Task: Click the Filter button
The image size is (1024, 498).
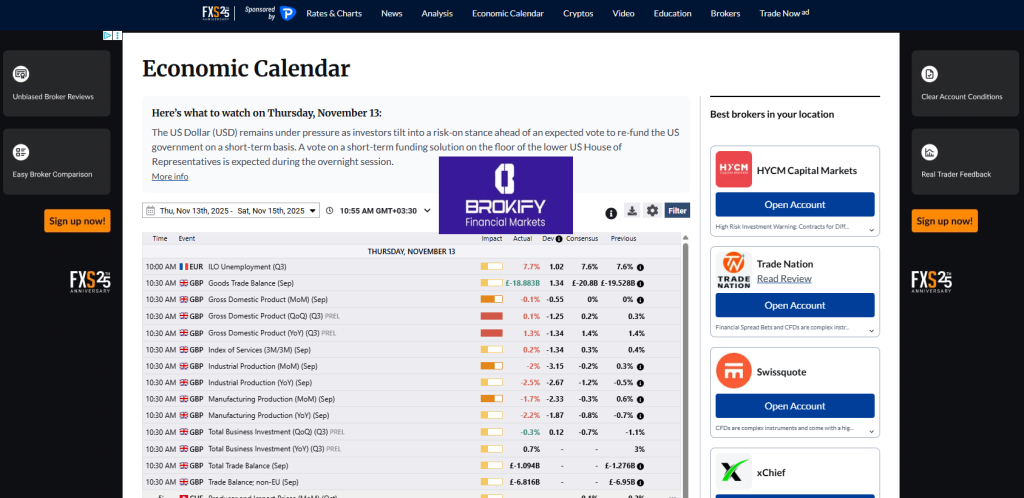Action: [677, 211]
